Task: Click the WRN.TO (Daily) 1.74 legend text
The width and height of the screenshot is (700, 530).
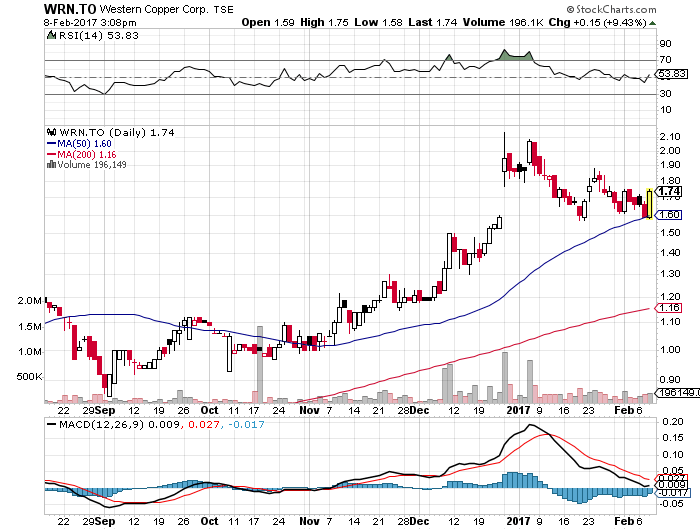Action: (117, 133)
